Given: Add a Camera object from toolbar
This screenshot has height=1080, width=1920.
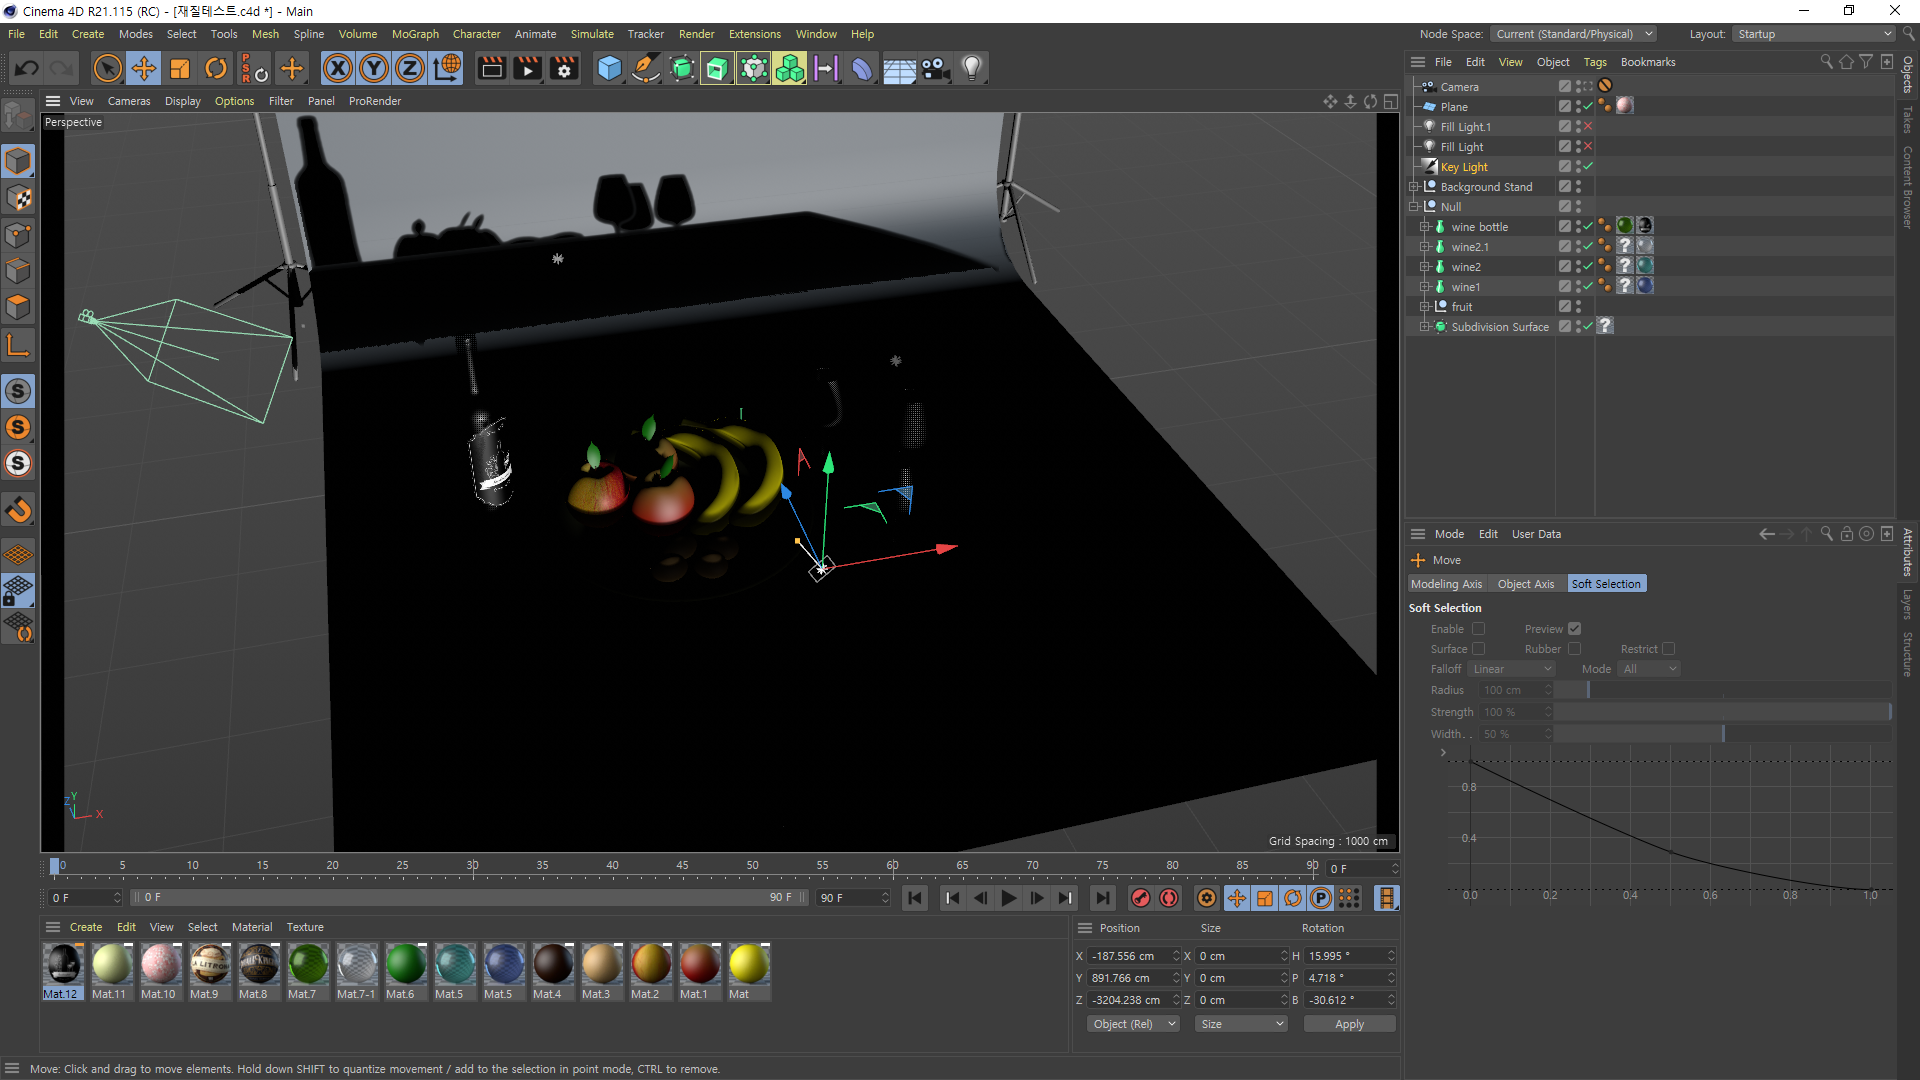Looking at the screenshot, I should (935, 68).
